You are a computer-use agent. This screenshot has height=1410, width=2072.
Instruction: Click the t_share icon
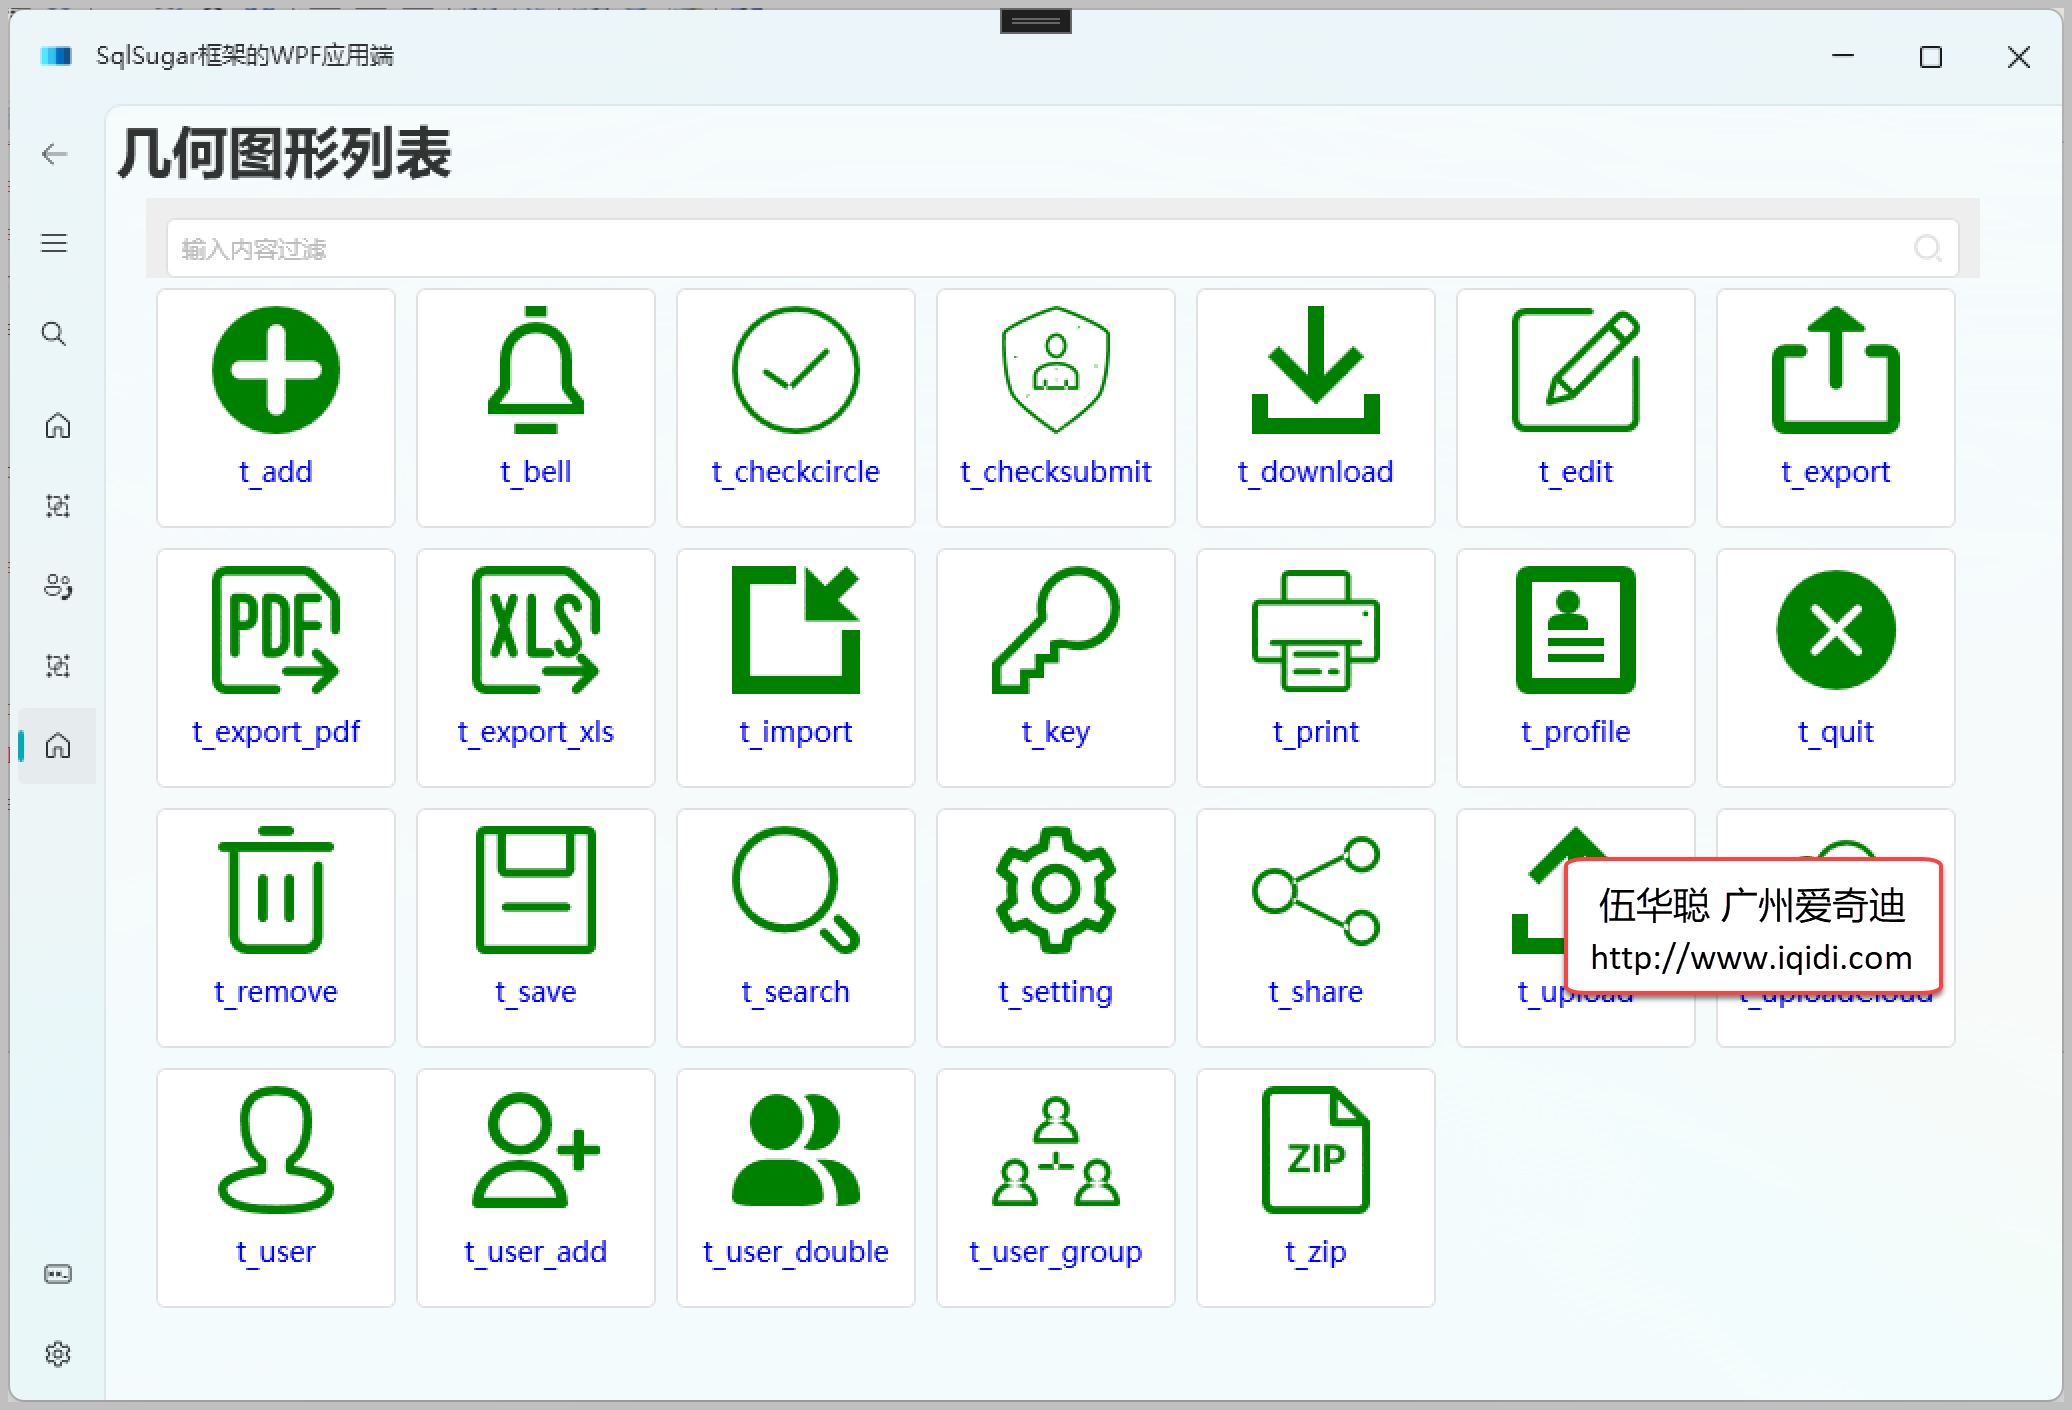click(1315, 890)
